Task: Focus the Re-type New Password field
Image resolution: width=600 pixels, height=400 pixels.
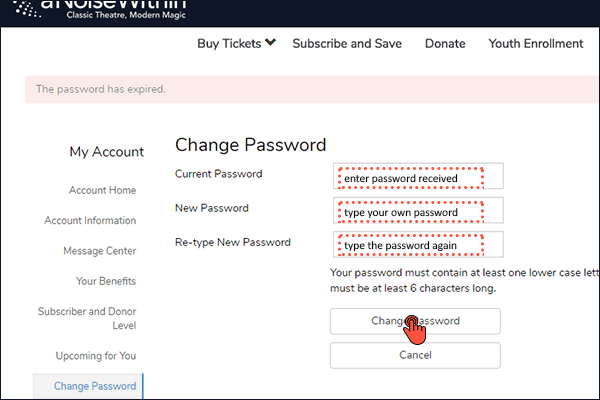Action: point(418,245)
